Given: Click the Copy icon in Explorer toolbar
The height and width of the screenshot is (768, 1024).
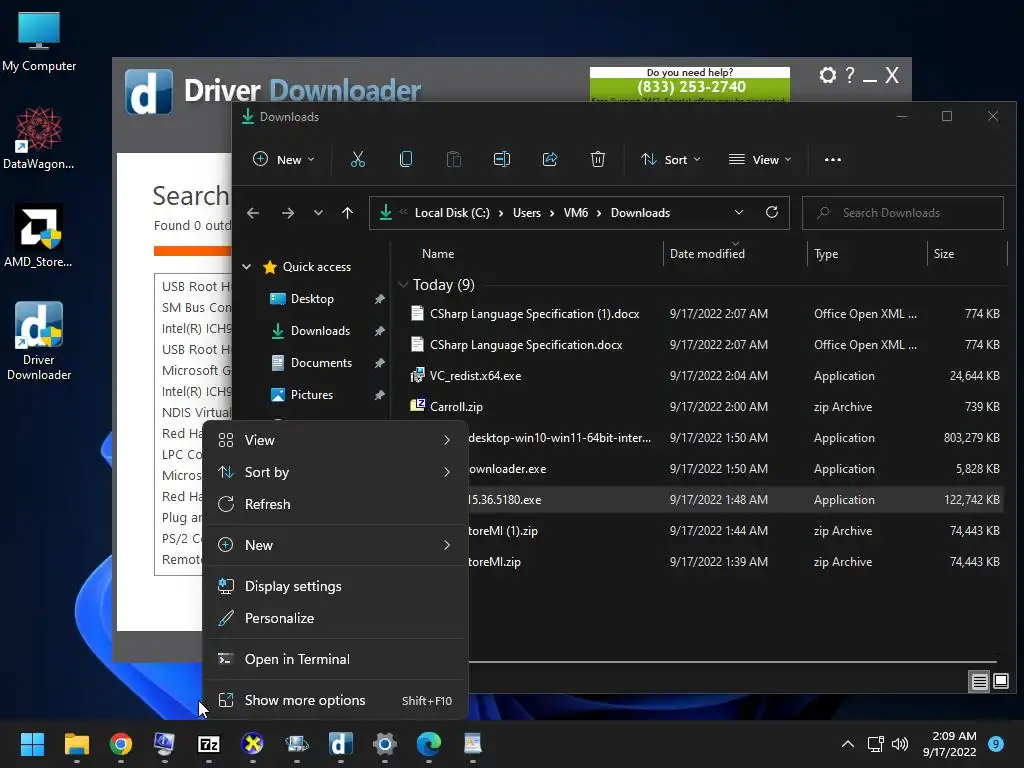Looking at the screenshot, I should 406,159.
